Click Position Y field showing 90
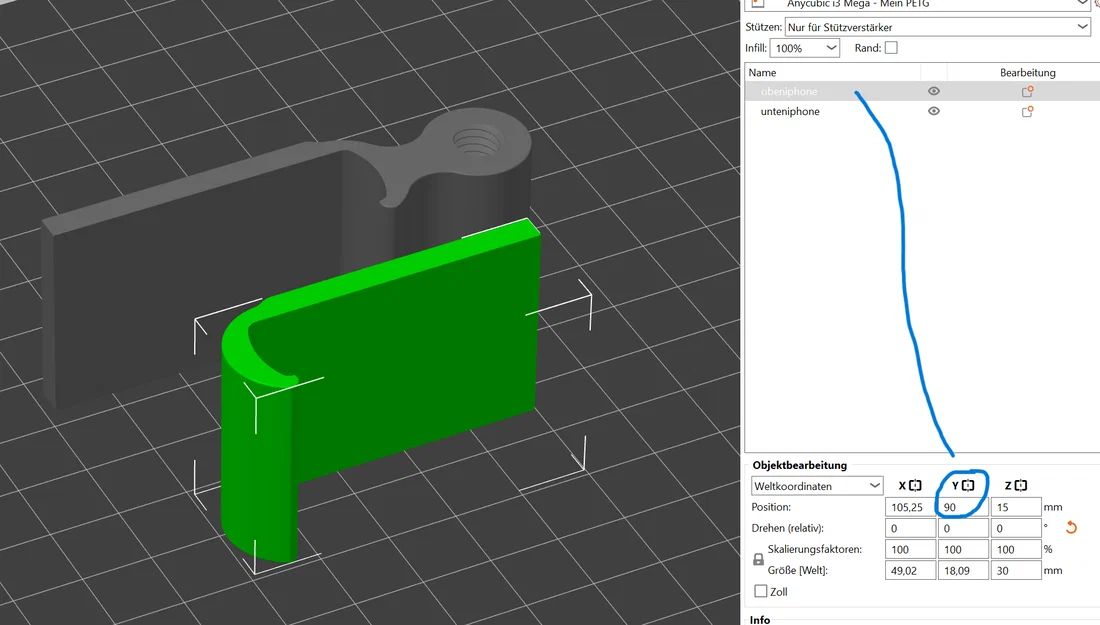1100x625 pixels. point(963,506)
